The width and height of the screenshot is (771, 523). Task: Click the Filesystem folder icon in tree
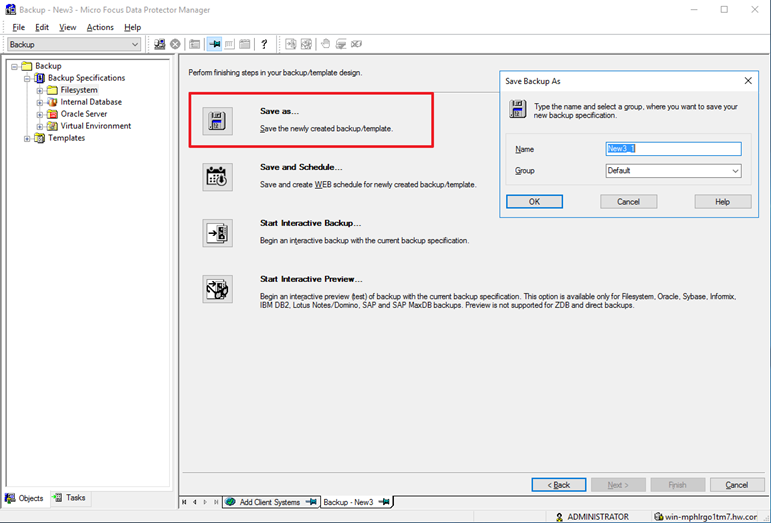(x=52, y=90)
